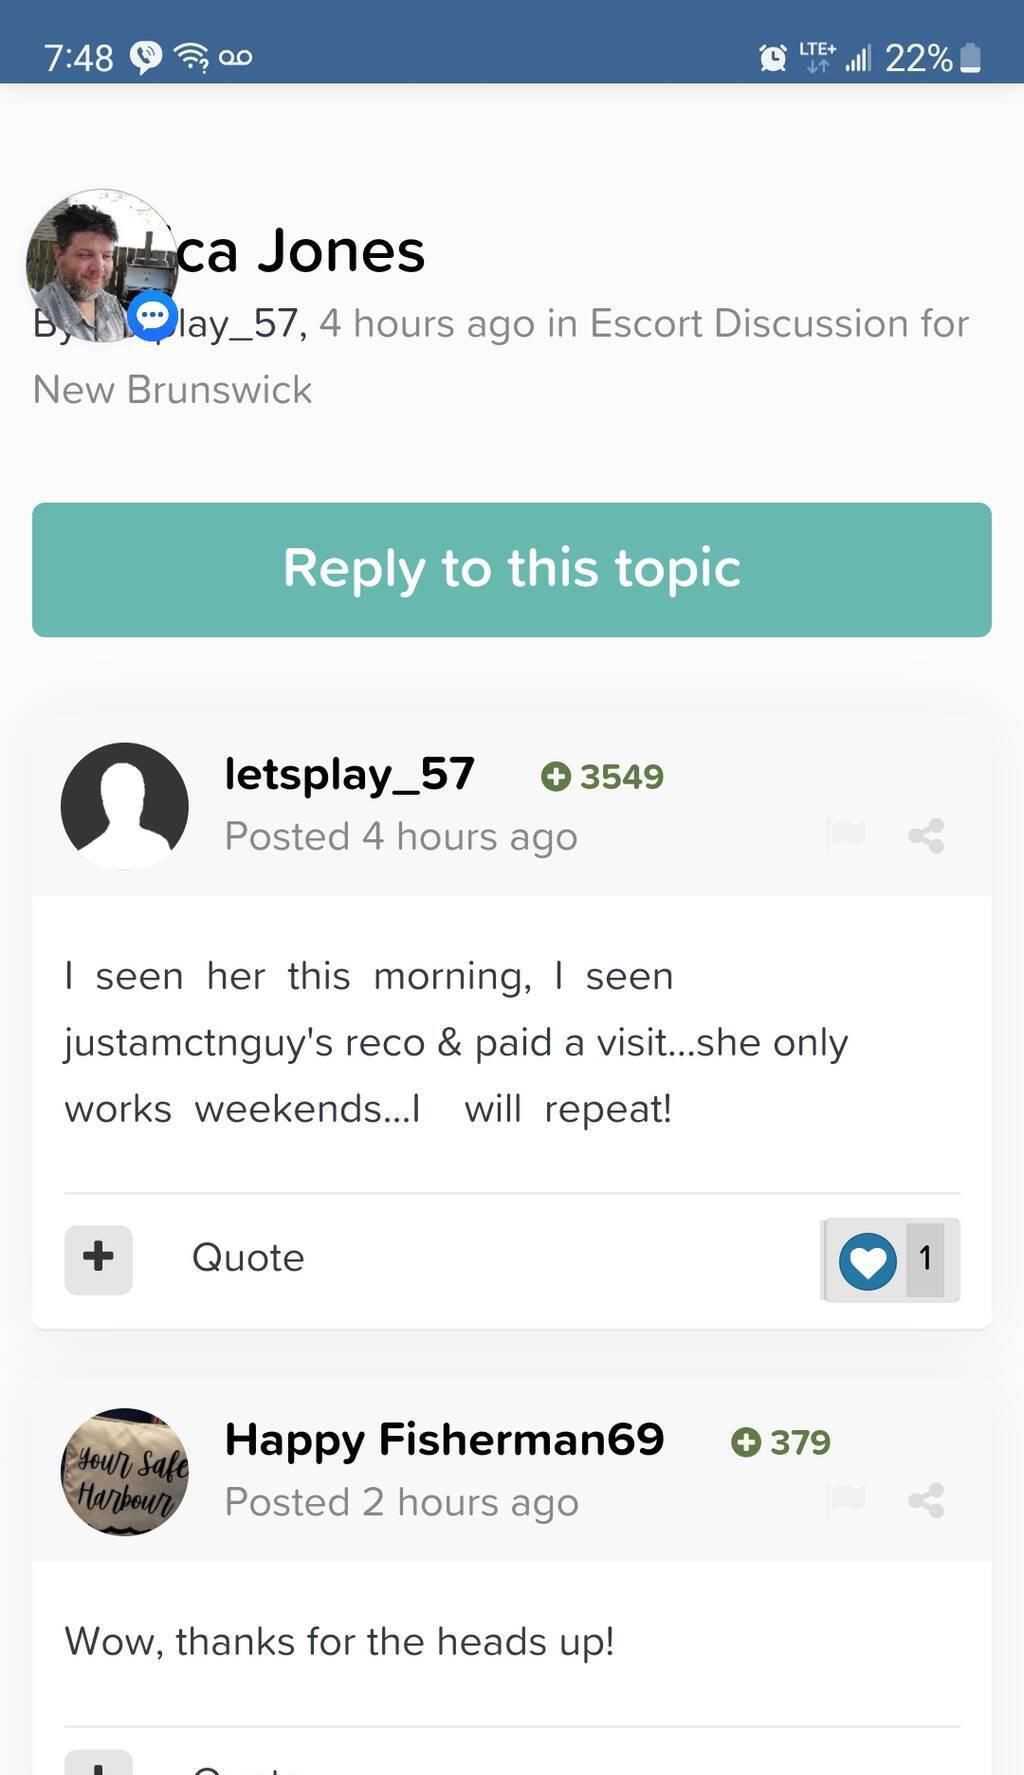Tap the green reputation badge showing 3549
1024x1775 pixels.
pyautogui.click(x=602, y=776)
